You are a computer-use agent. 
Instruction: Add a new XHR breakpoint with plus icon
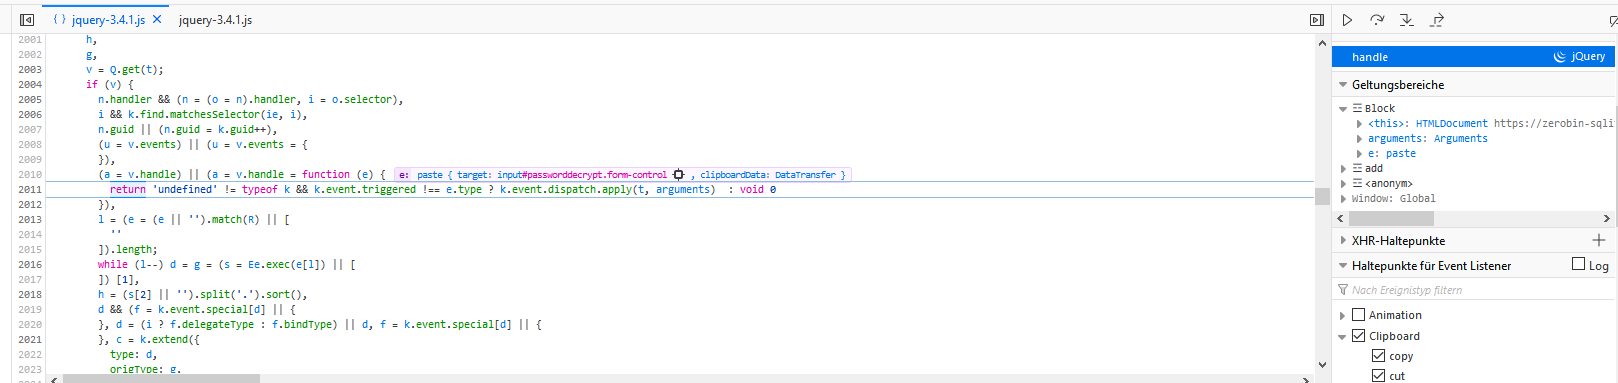[1599, 240]
